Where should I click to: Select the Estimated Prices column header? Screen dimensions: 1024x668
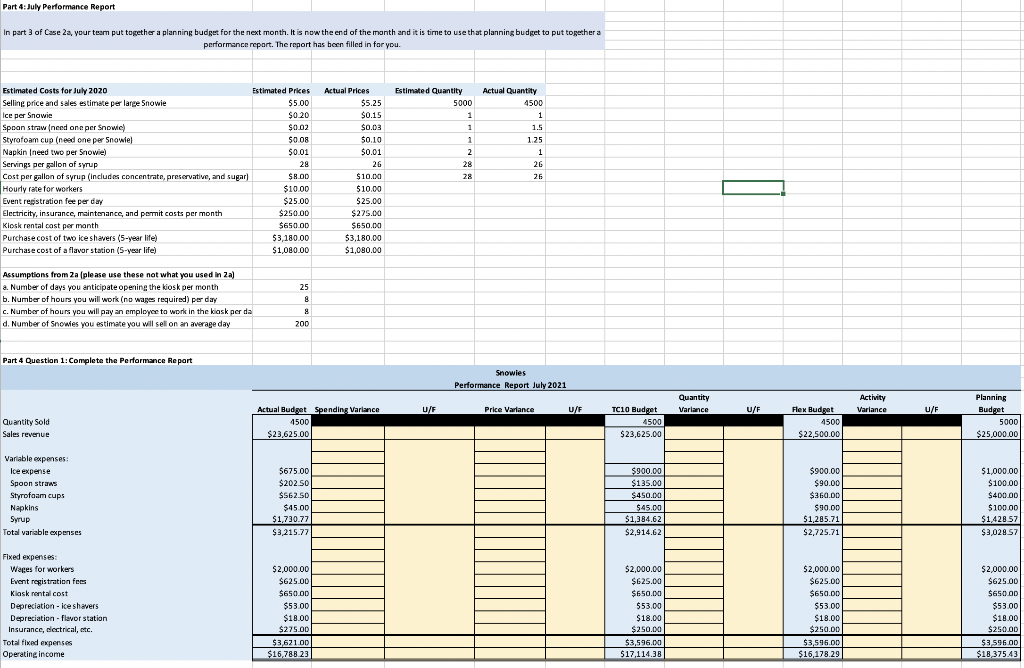pos(282,90)
